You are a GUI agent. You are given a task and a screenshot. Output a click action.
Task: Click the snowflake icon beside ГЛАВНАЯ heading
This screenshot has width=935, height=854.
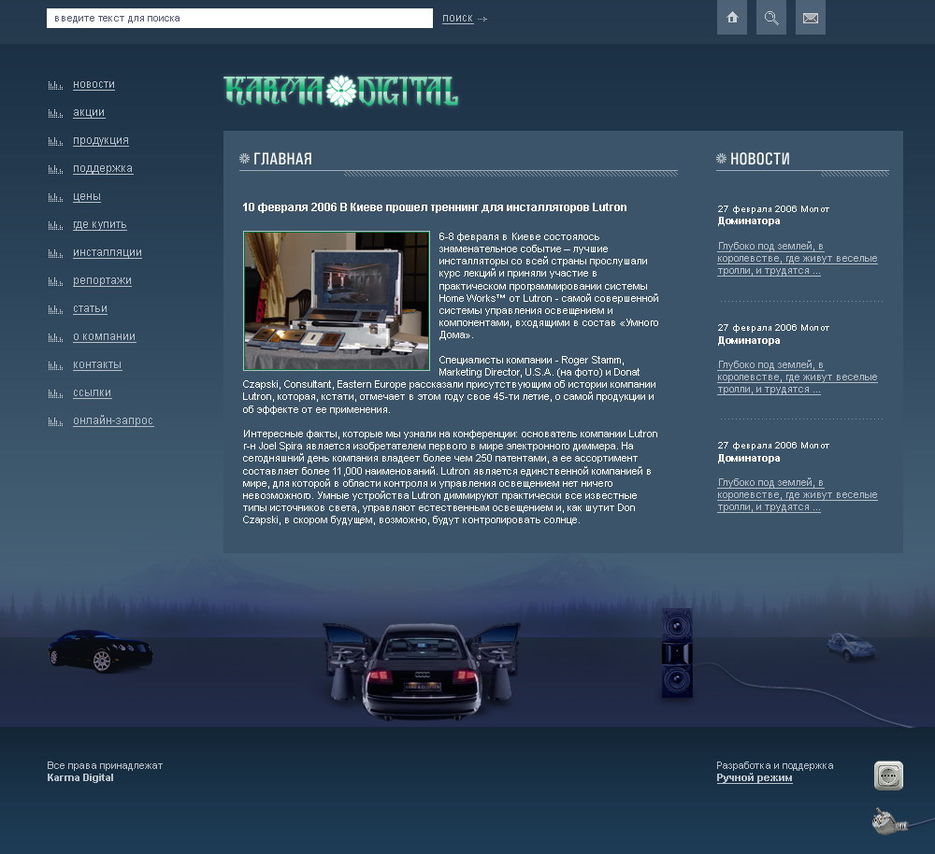coord(244,159)
